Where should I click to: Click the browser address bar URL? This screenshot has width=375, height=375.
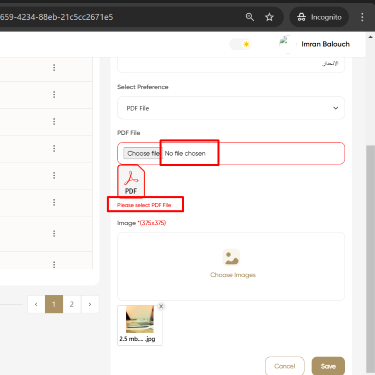coord(57,17)
